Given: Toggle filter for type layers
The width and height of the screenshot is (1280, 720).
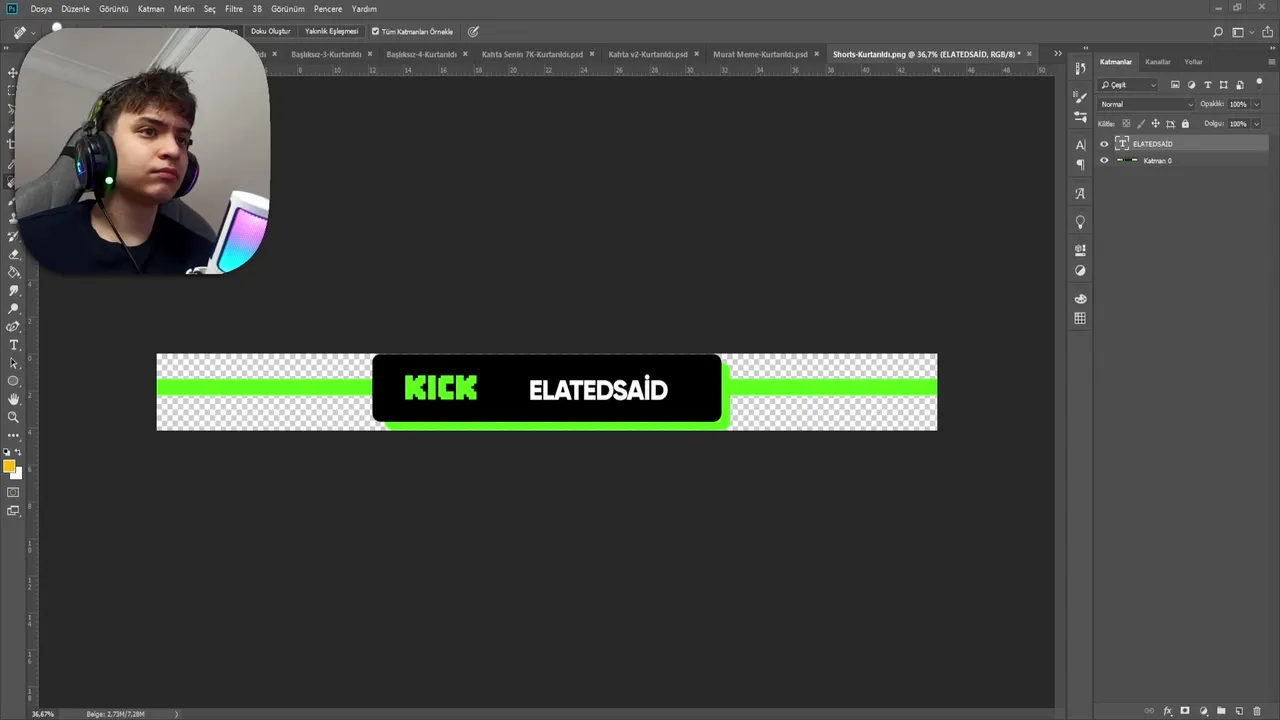Looking at the screenshot, I should tap(1208, 85).
